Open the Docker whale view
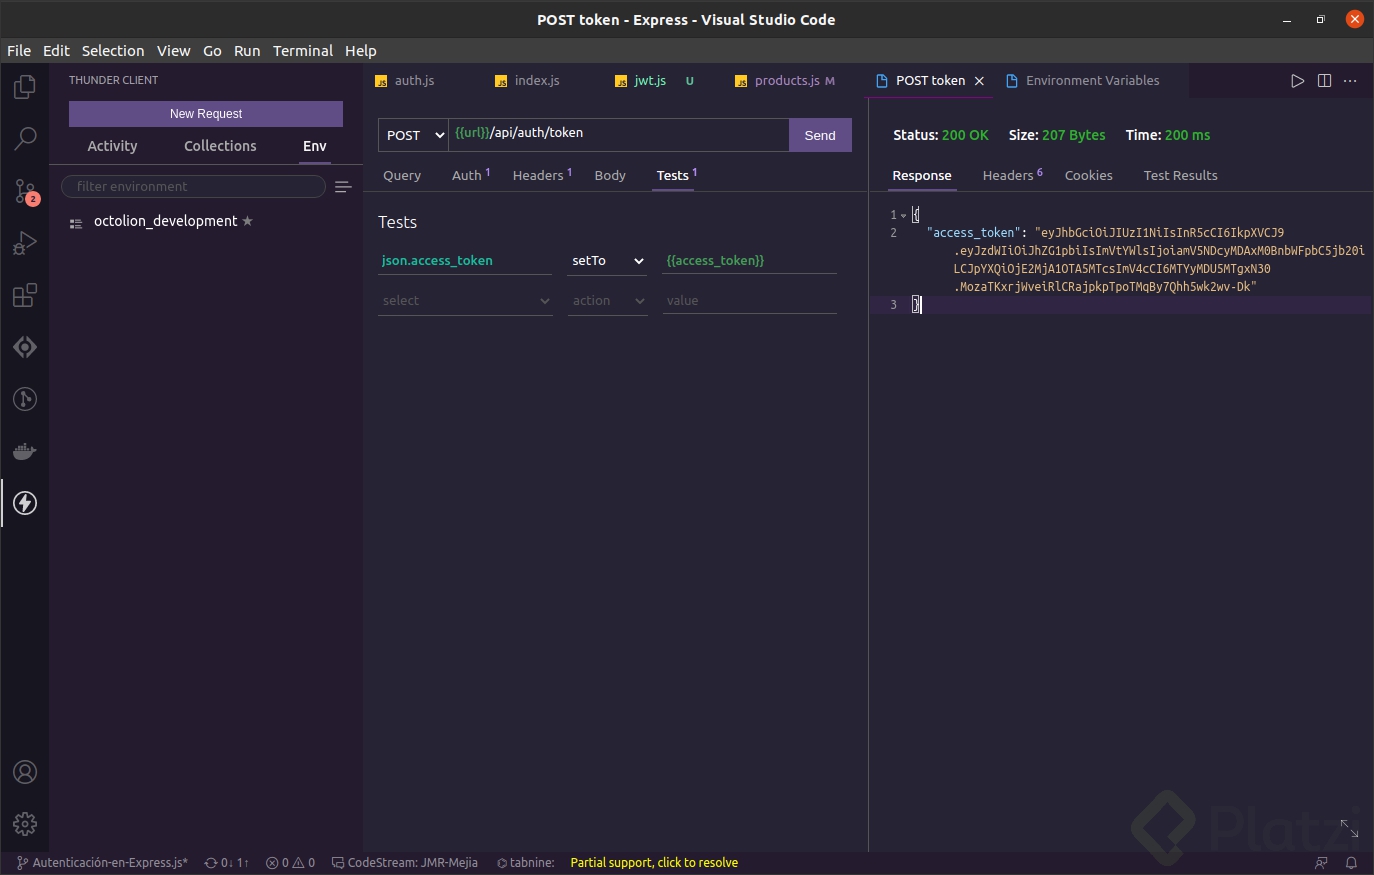The height and width of the screenshot is (875, 1374). 25,451
